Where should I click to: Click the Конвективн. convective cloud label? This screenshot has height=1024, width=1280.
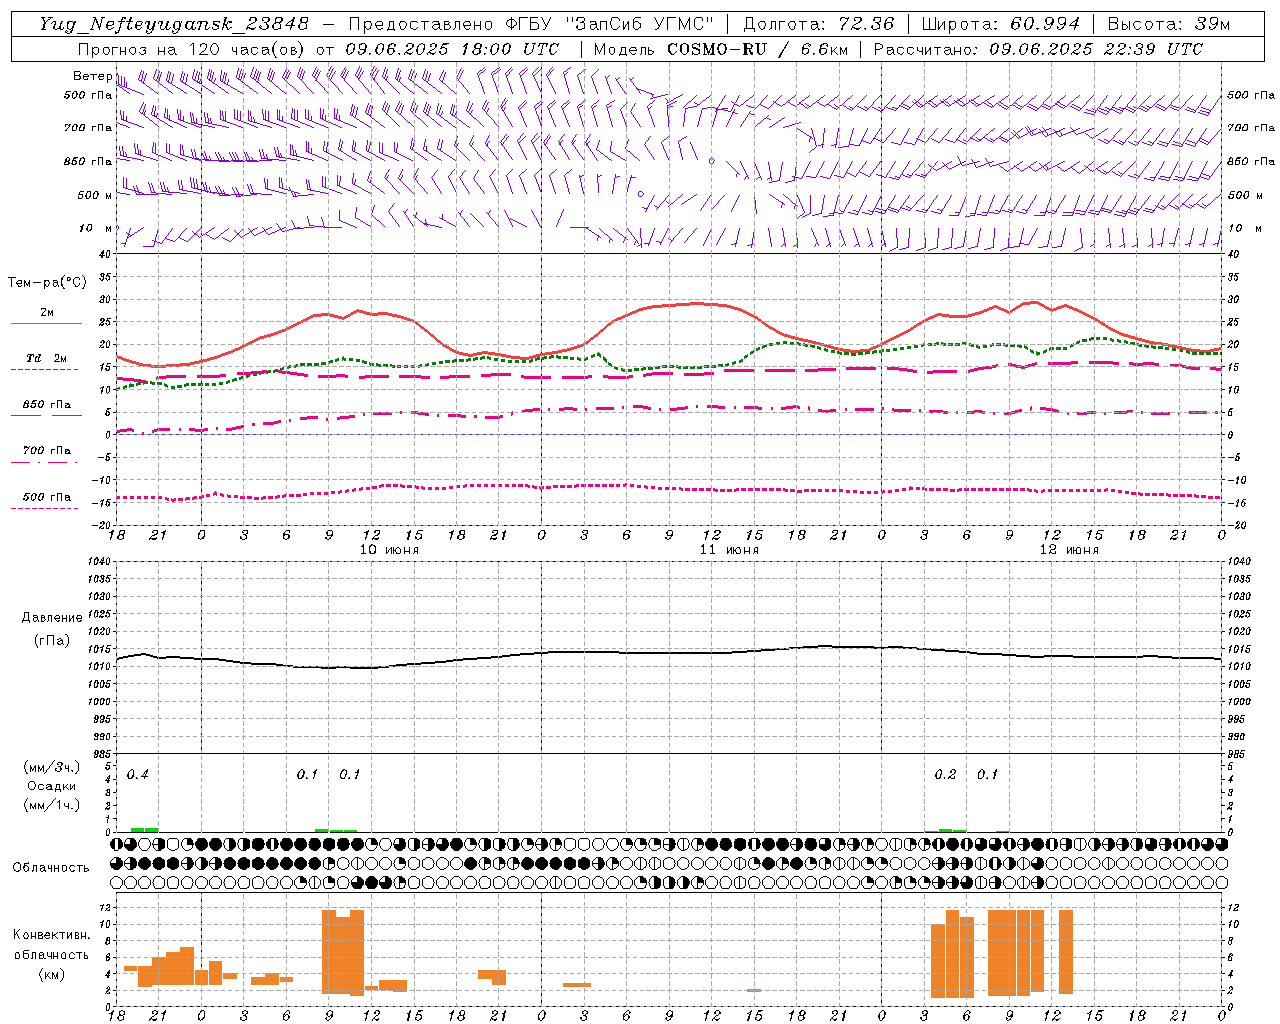(52, 935)
